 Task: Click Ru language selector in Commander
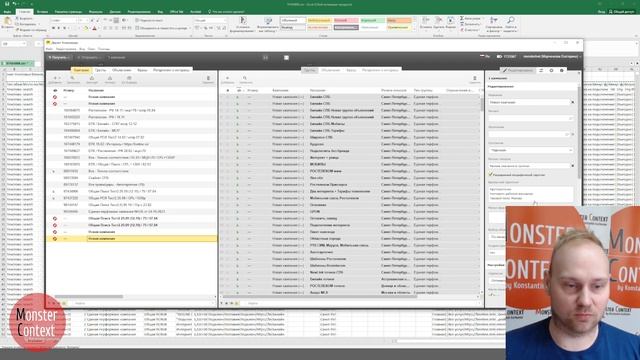point(485,57)
